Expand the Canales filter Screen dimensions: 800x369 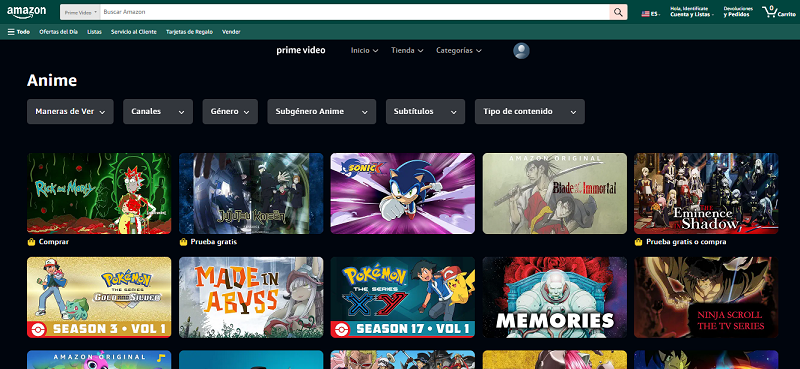tap(158, 112)
